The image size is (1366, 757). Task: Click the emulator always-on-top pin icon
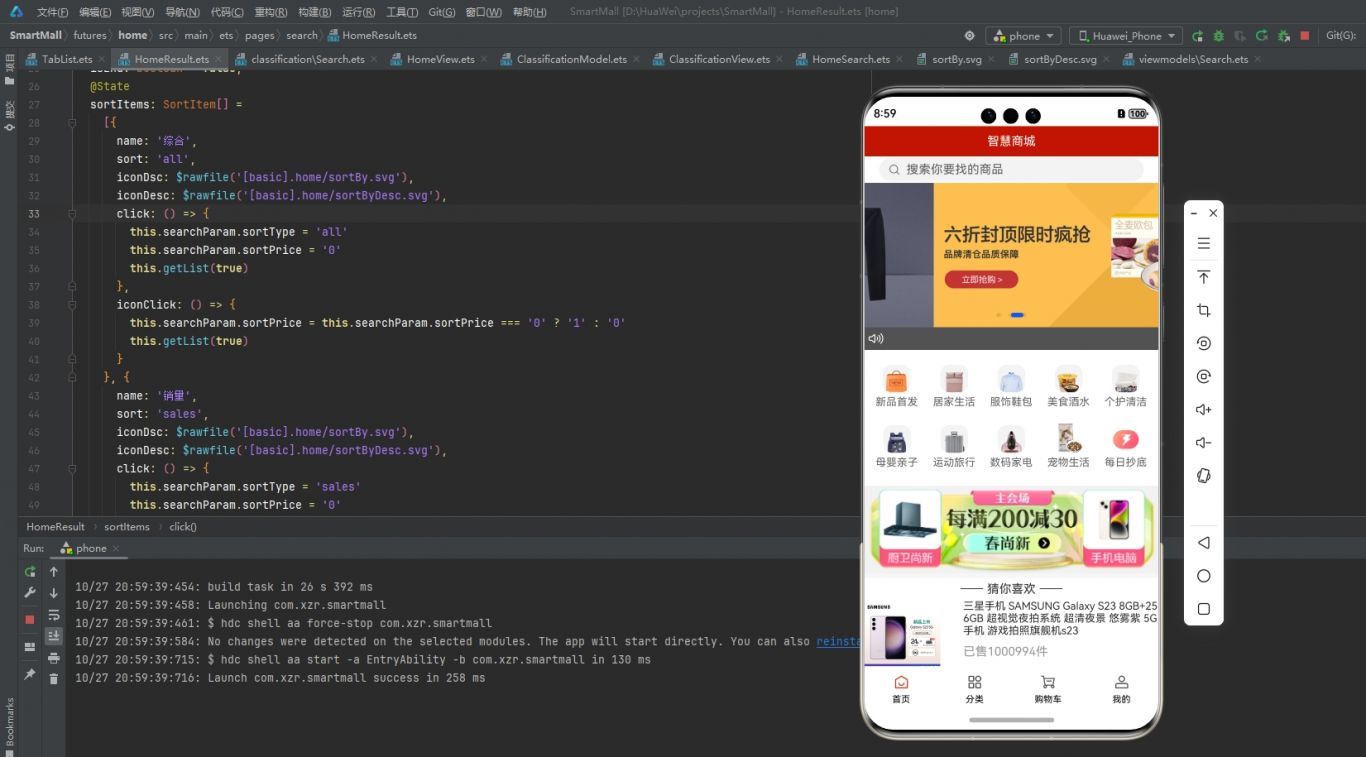(x=1204, y=277)
